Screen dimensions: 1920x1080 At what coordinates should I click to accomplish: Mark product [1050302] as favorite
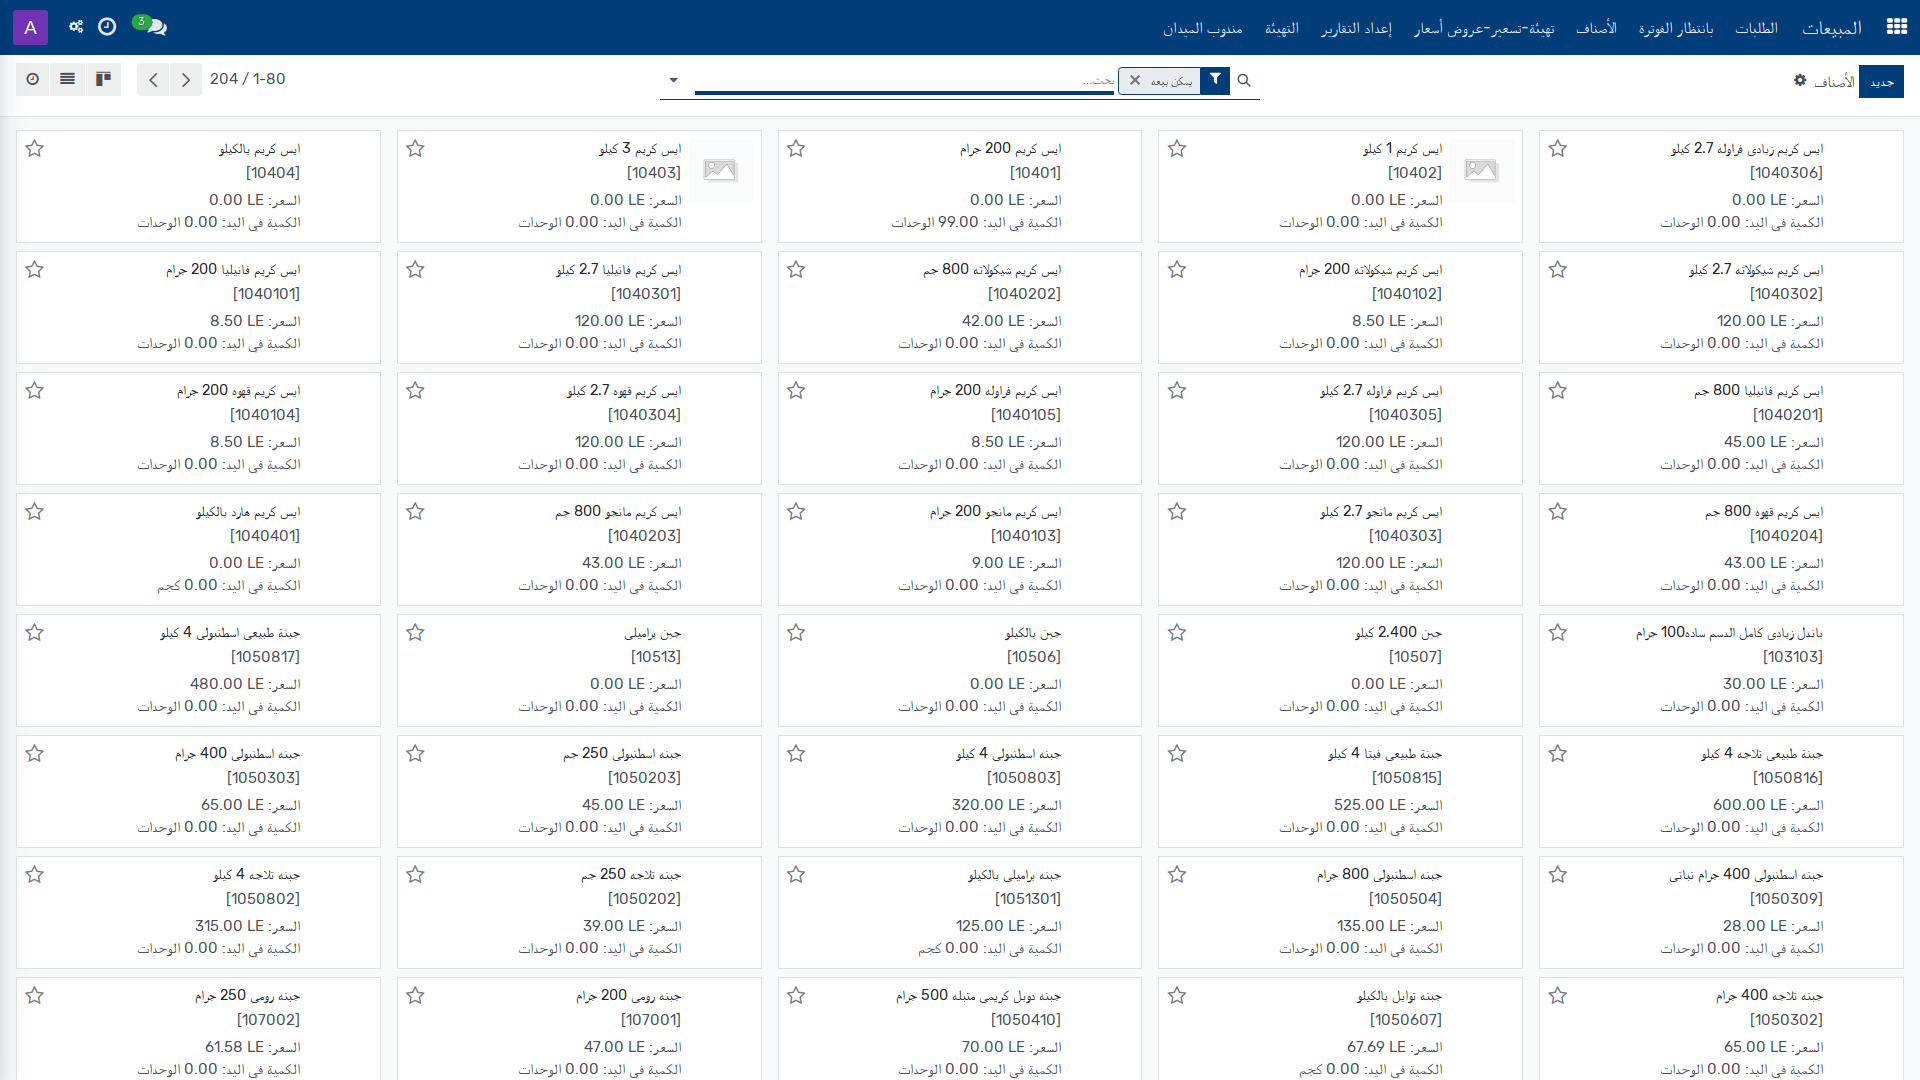(x=1558, y=996)
